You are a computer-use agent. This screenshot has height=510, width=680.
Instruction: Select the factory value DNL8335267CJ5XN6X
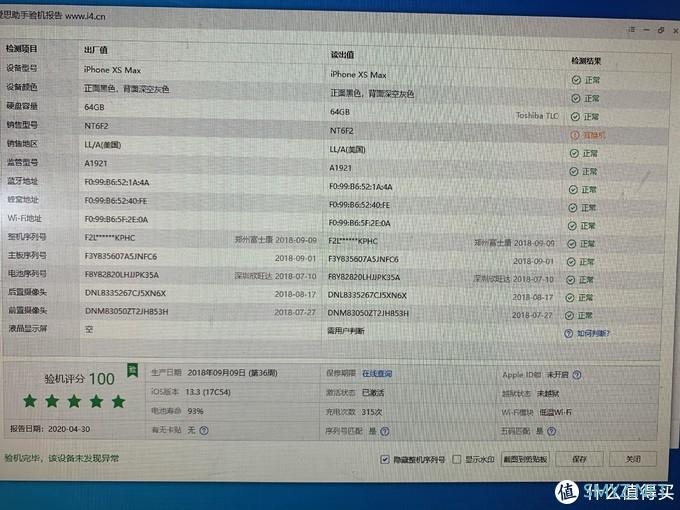(125, 293)
